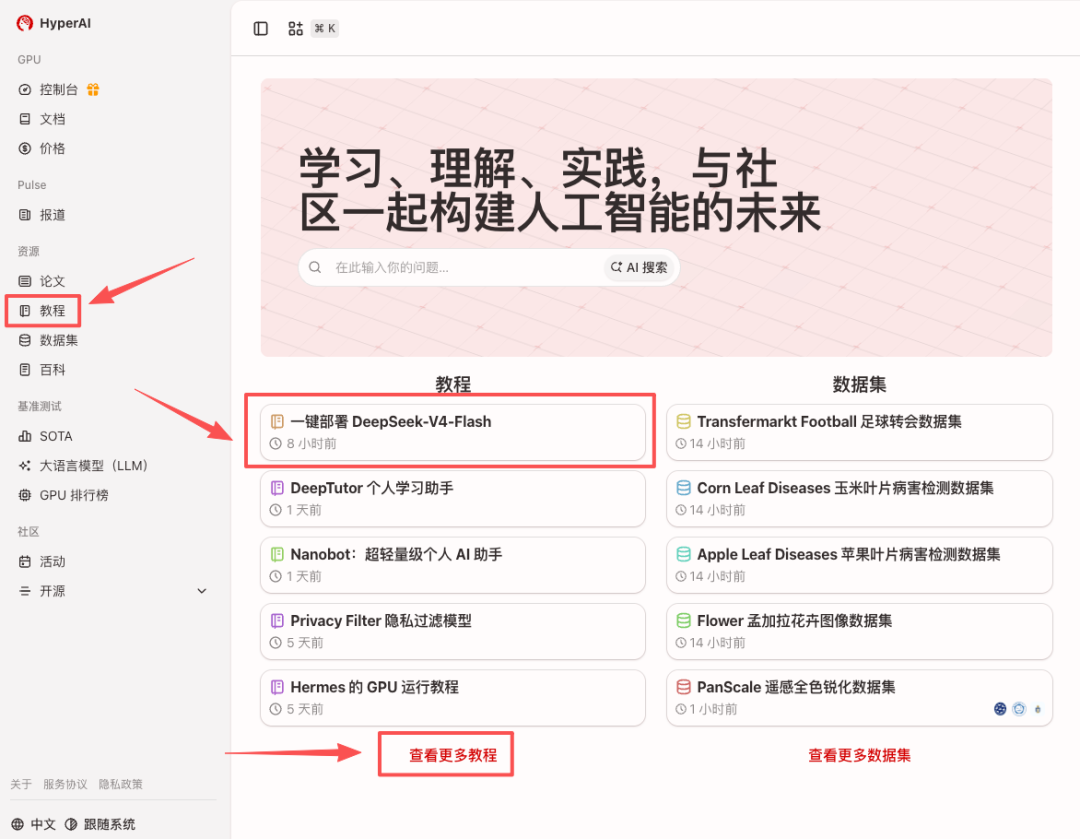
Task: Open Flower 孟加拉花卉图像数据集
Action: tap(859, 631)
